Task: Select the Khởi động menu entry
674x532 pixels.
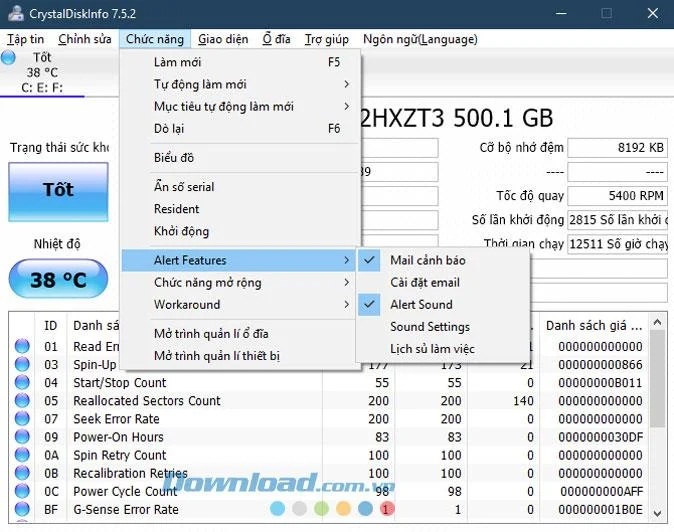Action: point(241,231)
